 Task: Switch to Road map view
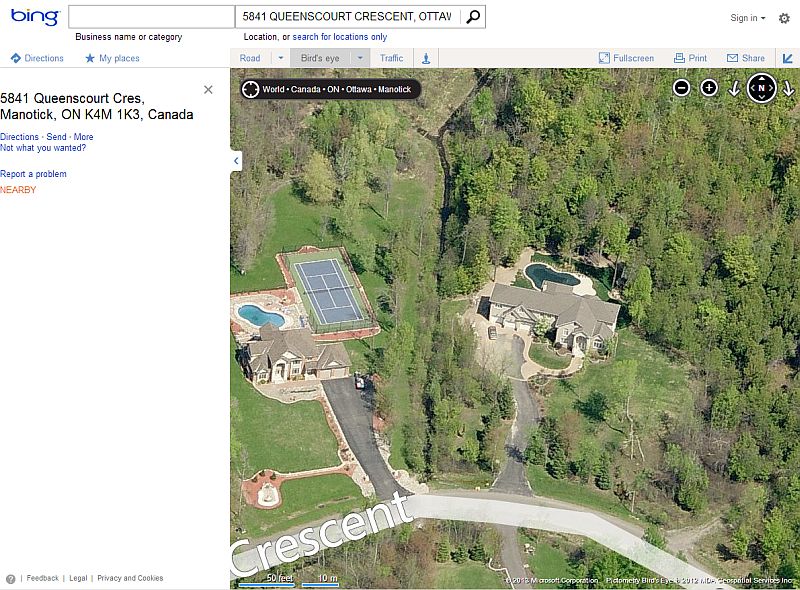point(250,59)
